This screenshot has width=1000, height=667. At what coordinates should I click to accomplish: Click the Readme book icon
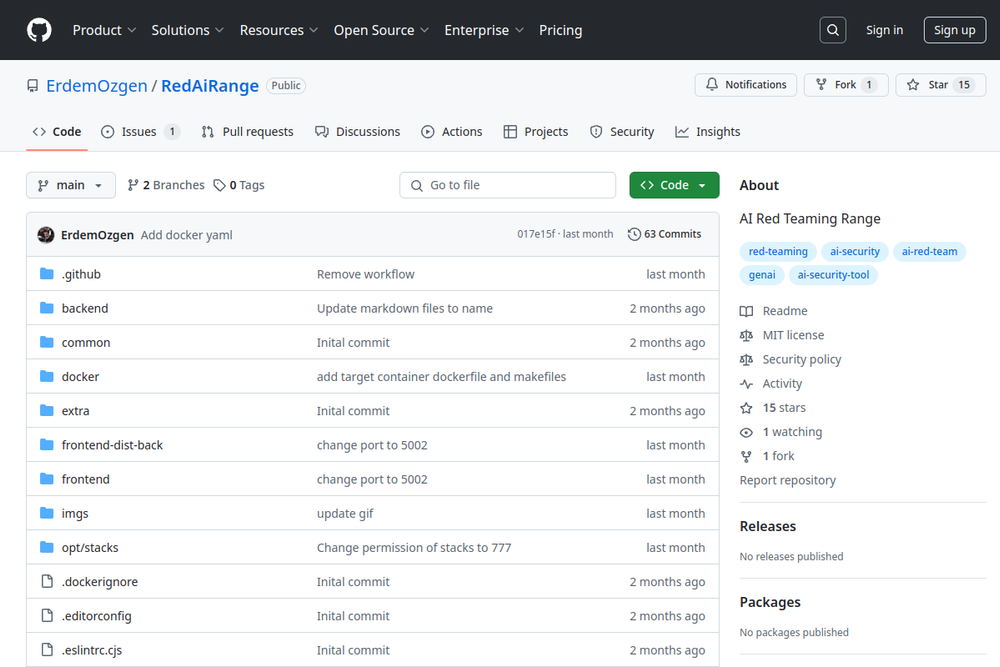click(746, 311)
